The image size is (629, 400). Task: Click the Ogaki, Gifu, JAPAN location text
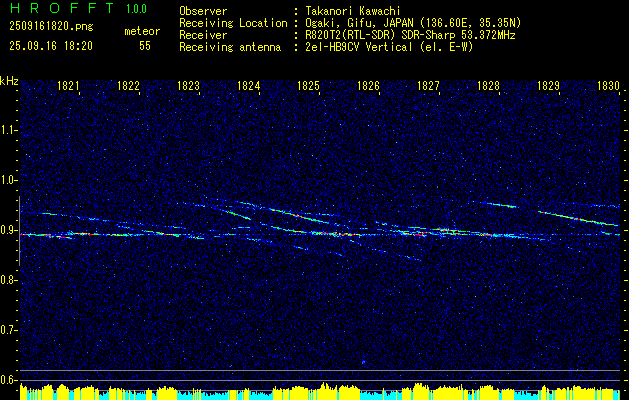pos(413,23)
